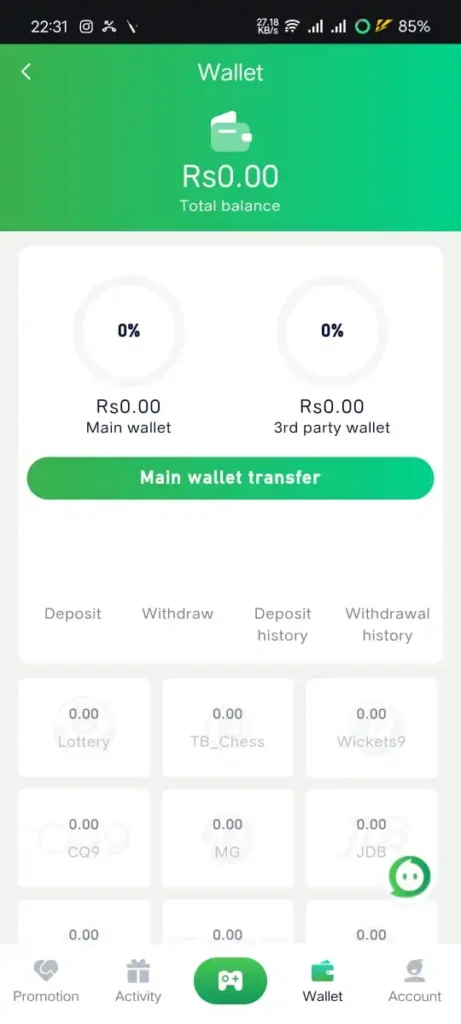Select the Main wallet 0% progress ring
The height and width of the screenshot is (1024, 461).
pos(129,330)
